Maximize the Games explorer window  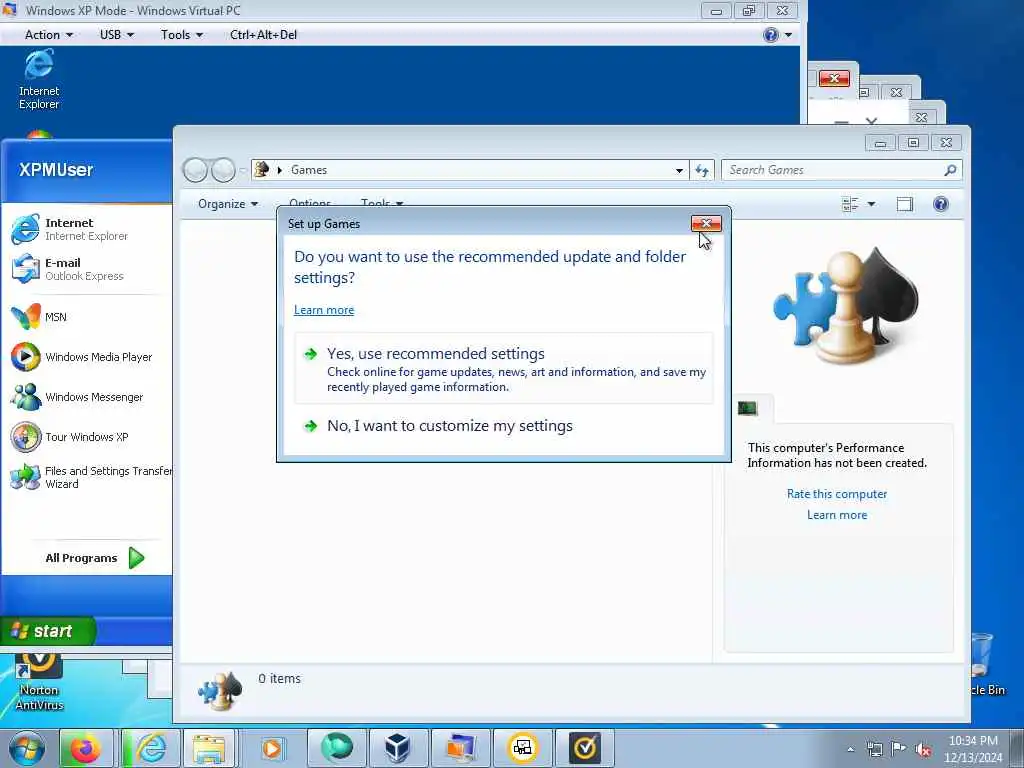coord(913,142)
